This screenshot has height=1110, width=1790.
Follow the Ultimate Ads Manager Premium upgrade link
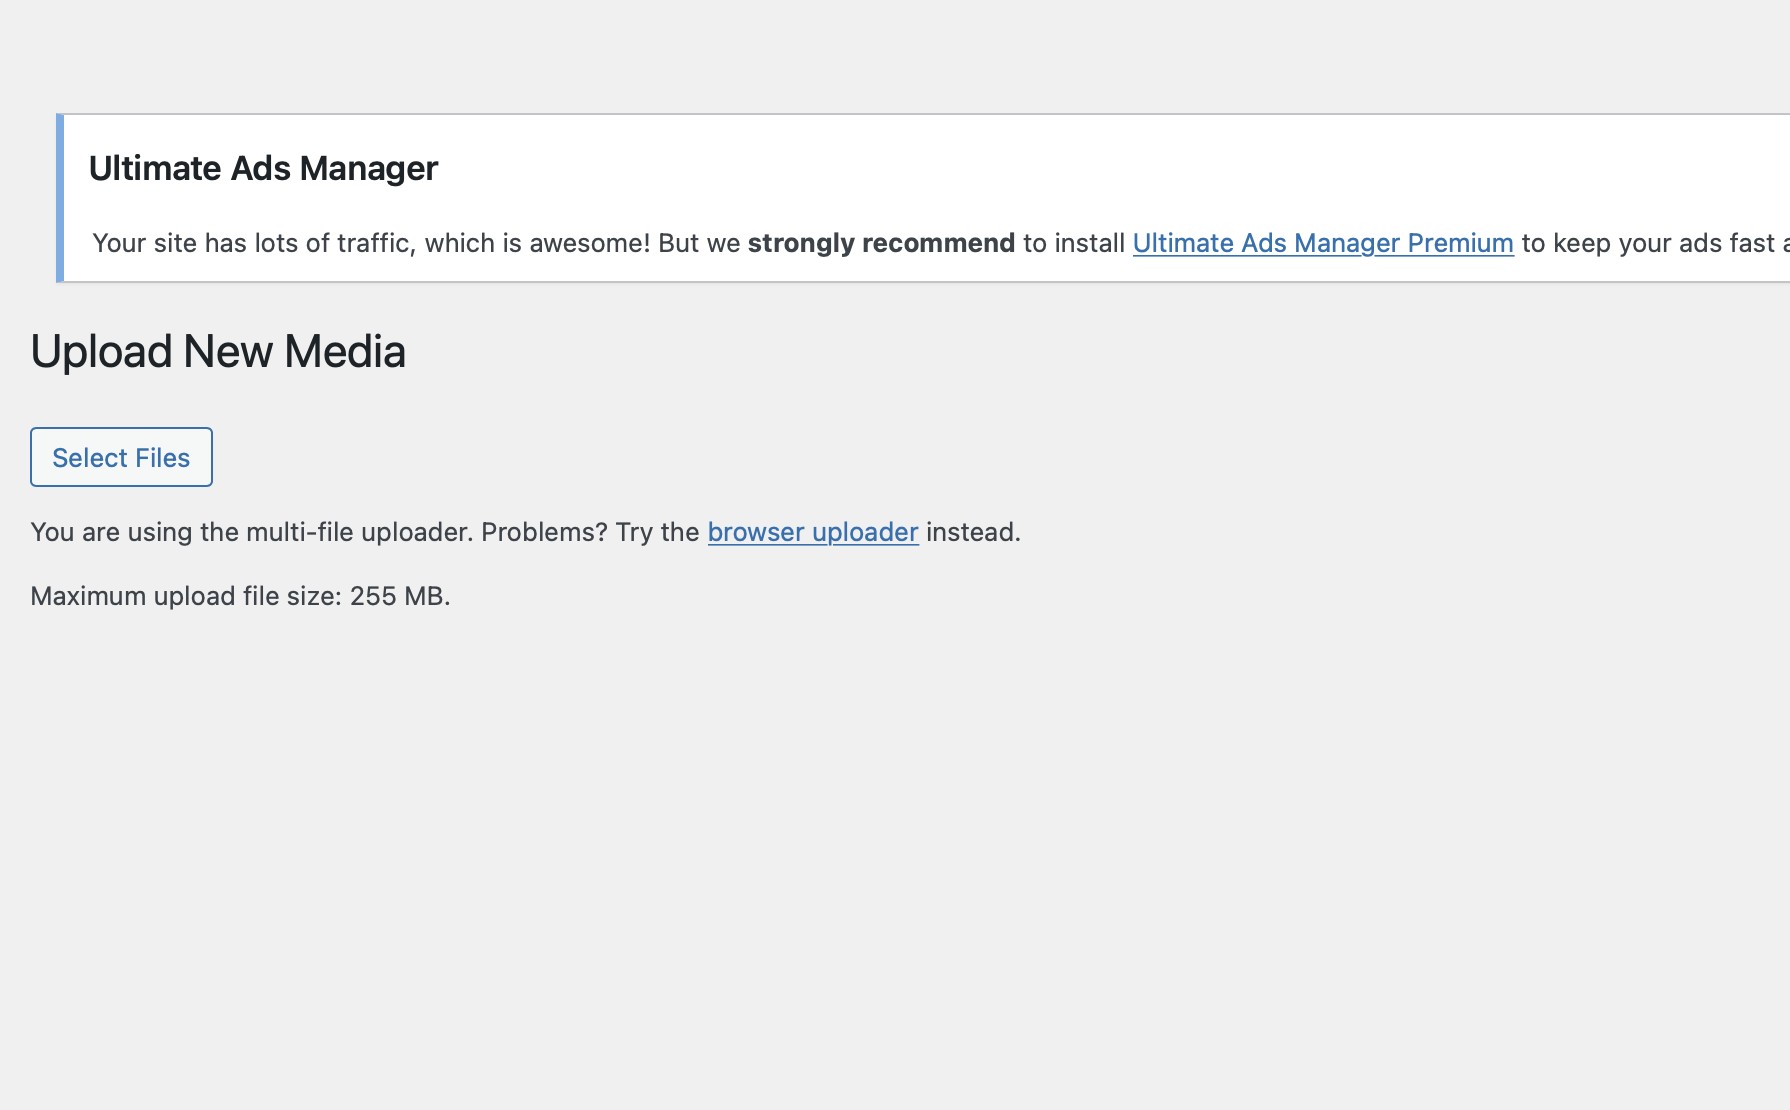pyautogui.click(x=1322, y=243)
